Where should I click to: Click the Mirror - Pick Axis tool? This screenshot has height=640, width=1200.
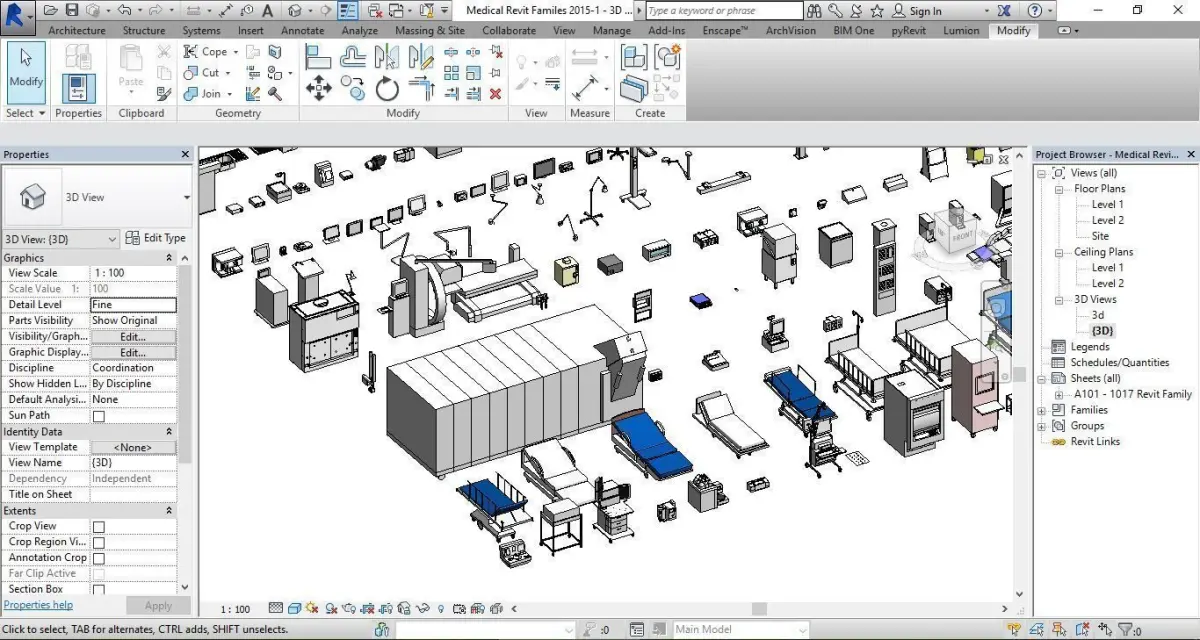pyautogui.click(x=387, y=56)
